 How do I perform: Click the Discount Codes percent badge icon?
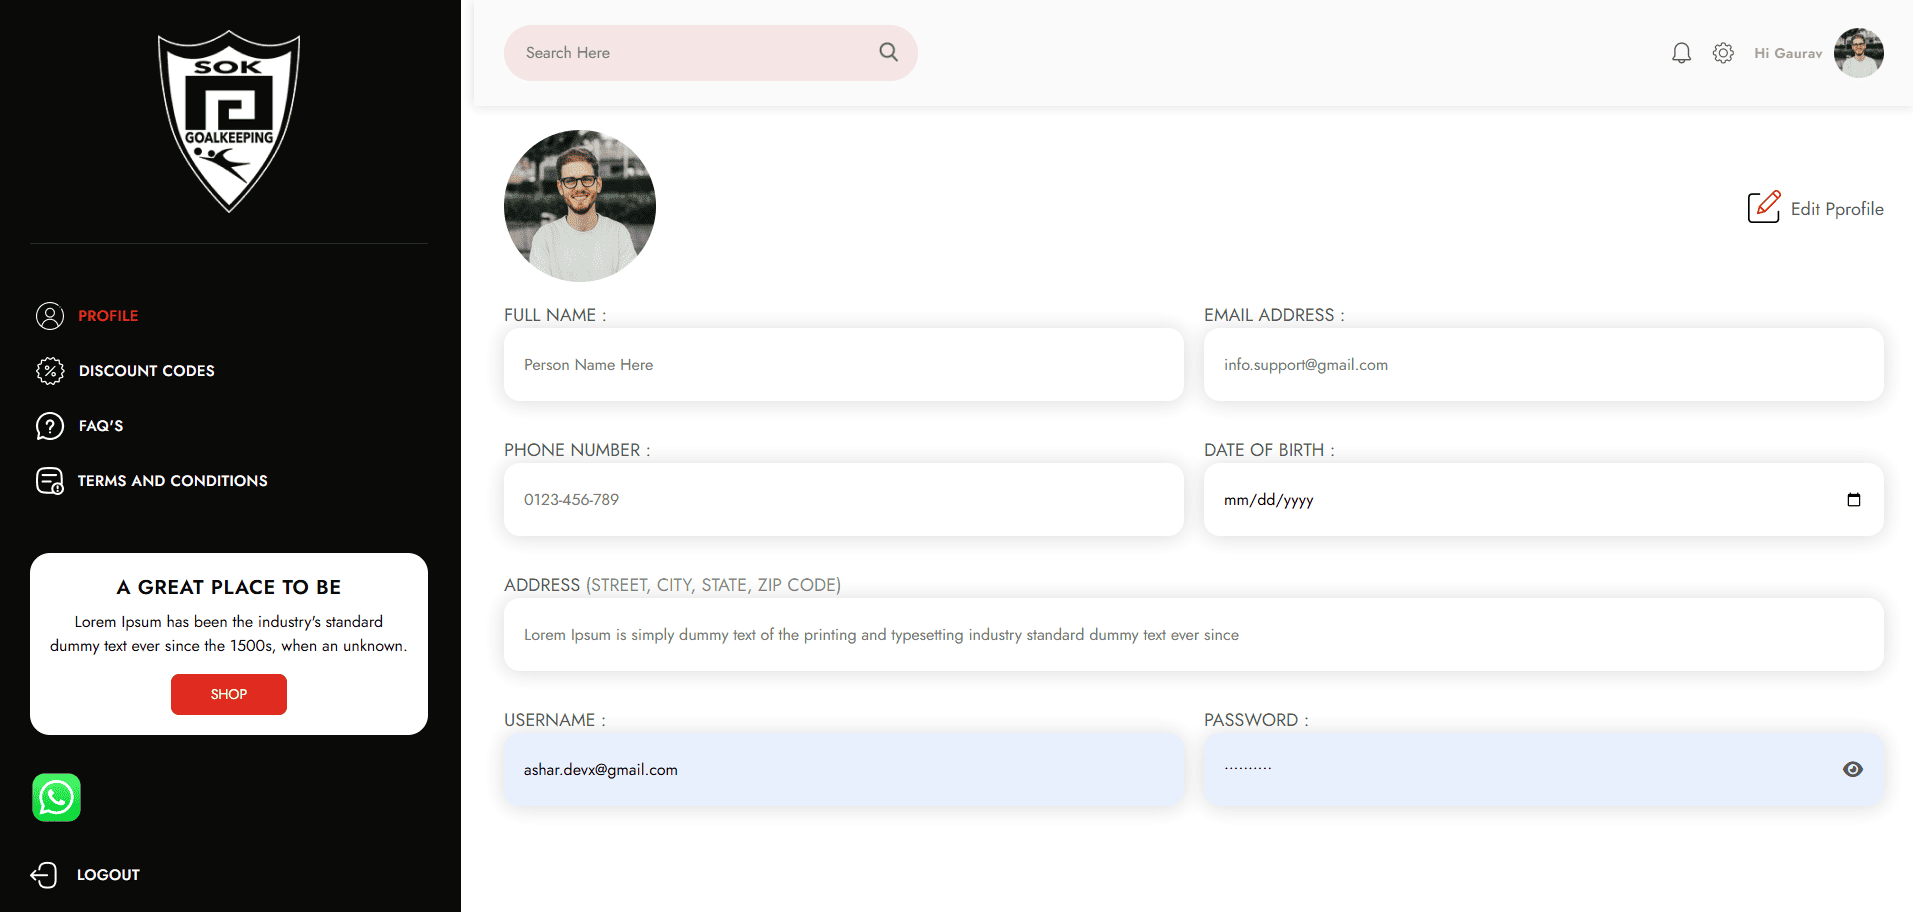(x=50, y=371)
